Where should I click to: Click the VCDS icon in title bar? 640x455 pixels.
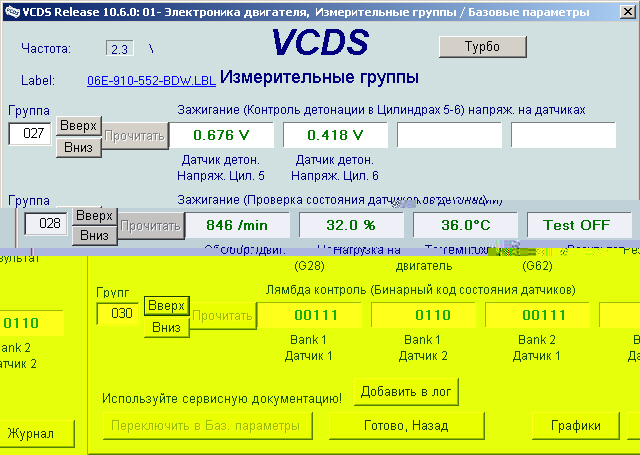tap(12, 11)
